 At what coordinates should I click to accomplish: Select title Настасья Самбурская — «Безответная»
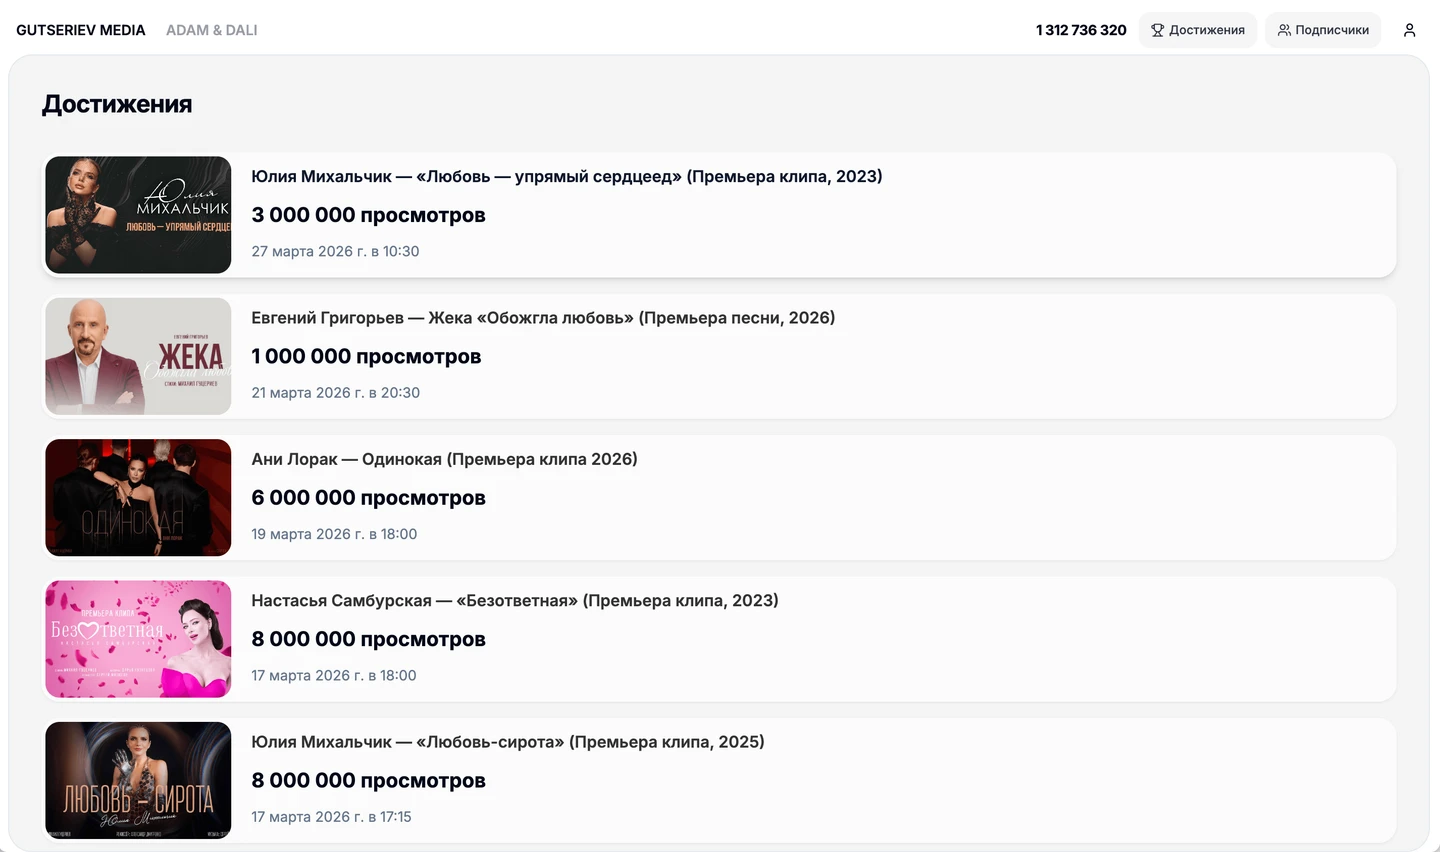coord(514,601)
